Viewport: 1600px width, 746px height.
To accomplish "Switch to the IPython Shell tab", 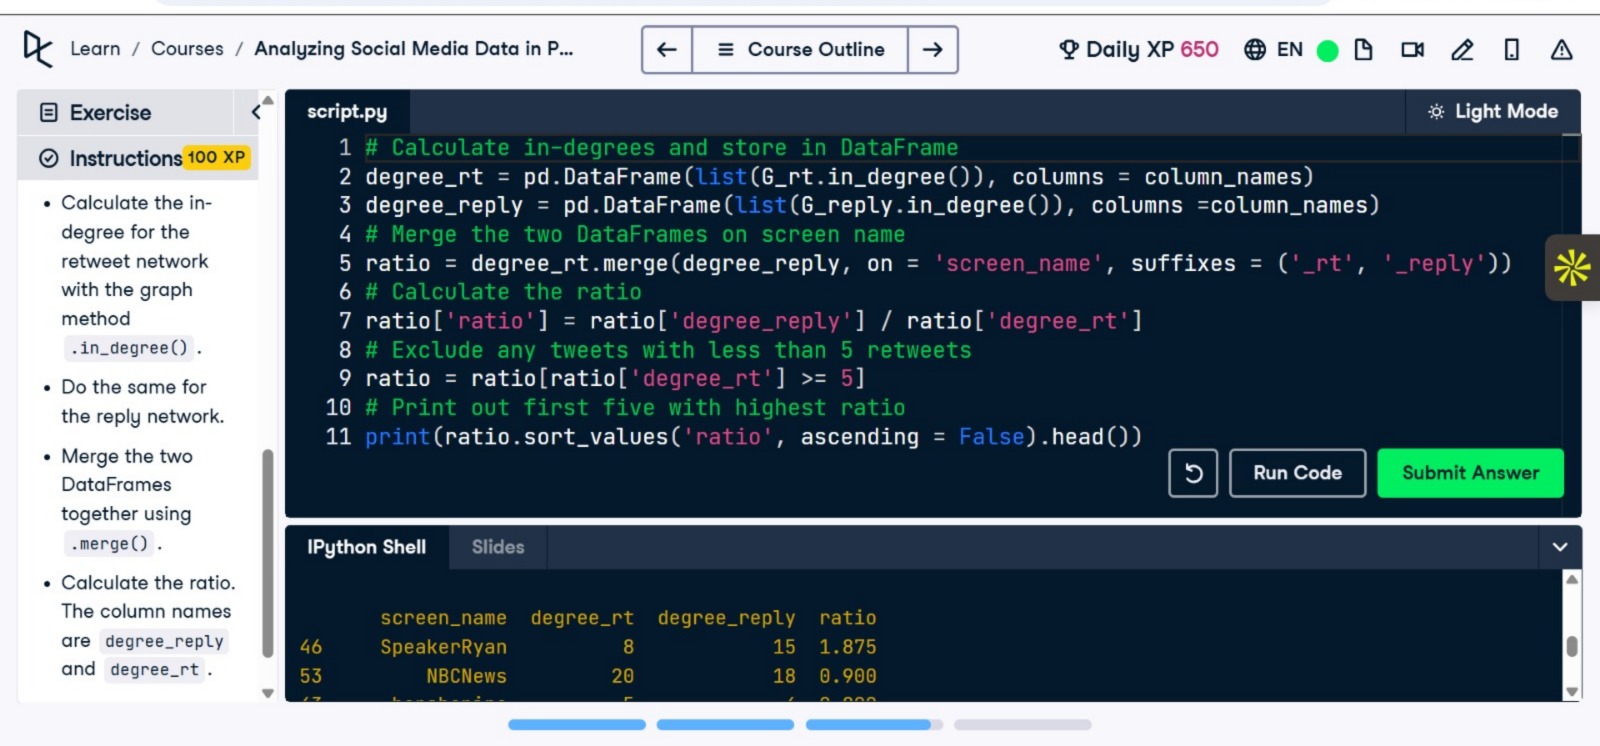I will tap(366, 547).
